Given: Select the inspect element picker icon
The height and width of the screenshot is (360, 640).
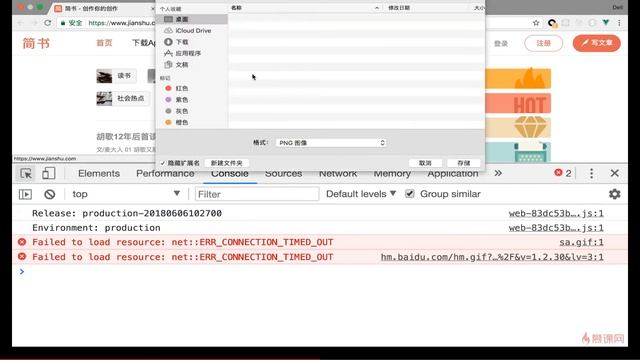Looking at the screenshot, I should 26,173.
